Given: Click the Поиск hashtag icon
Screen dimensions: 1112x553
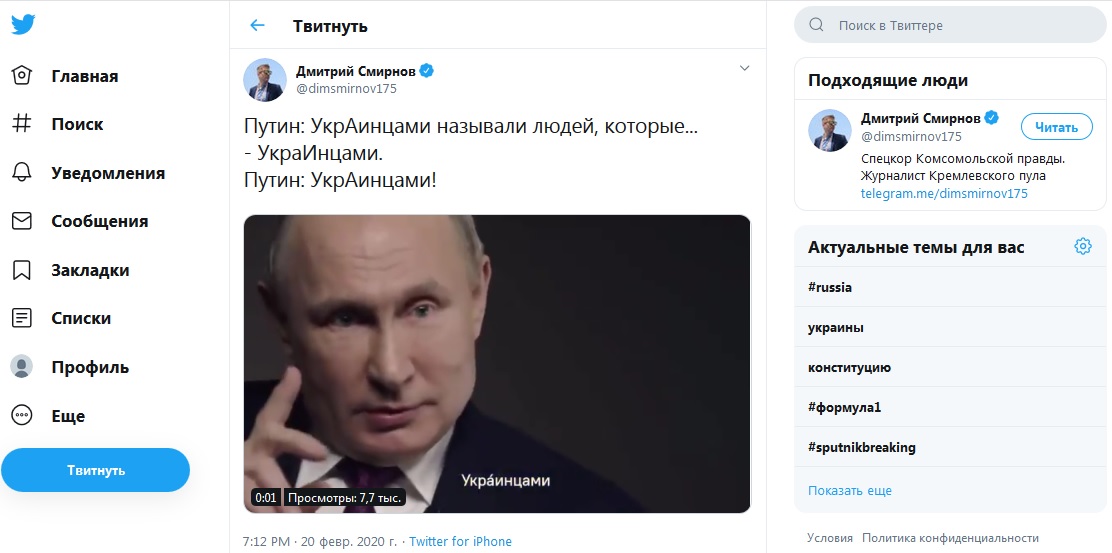Looking at the screenshot, I should [22, 124].
